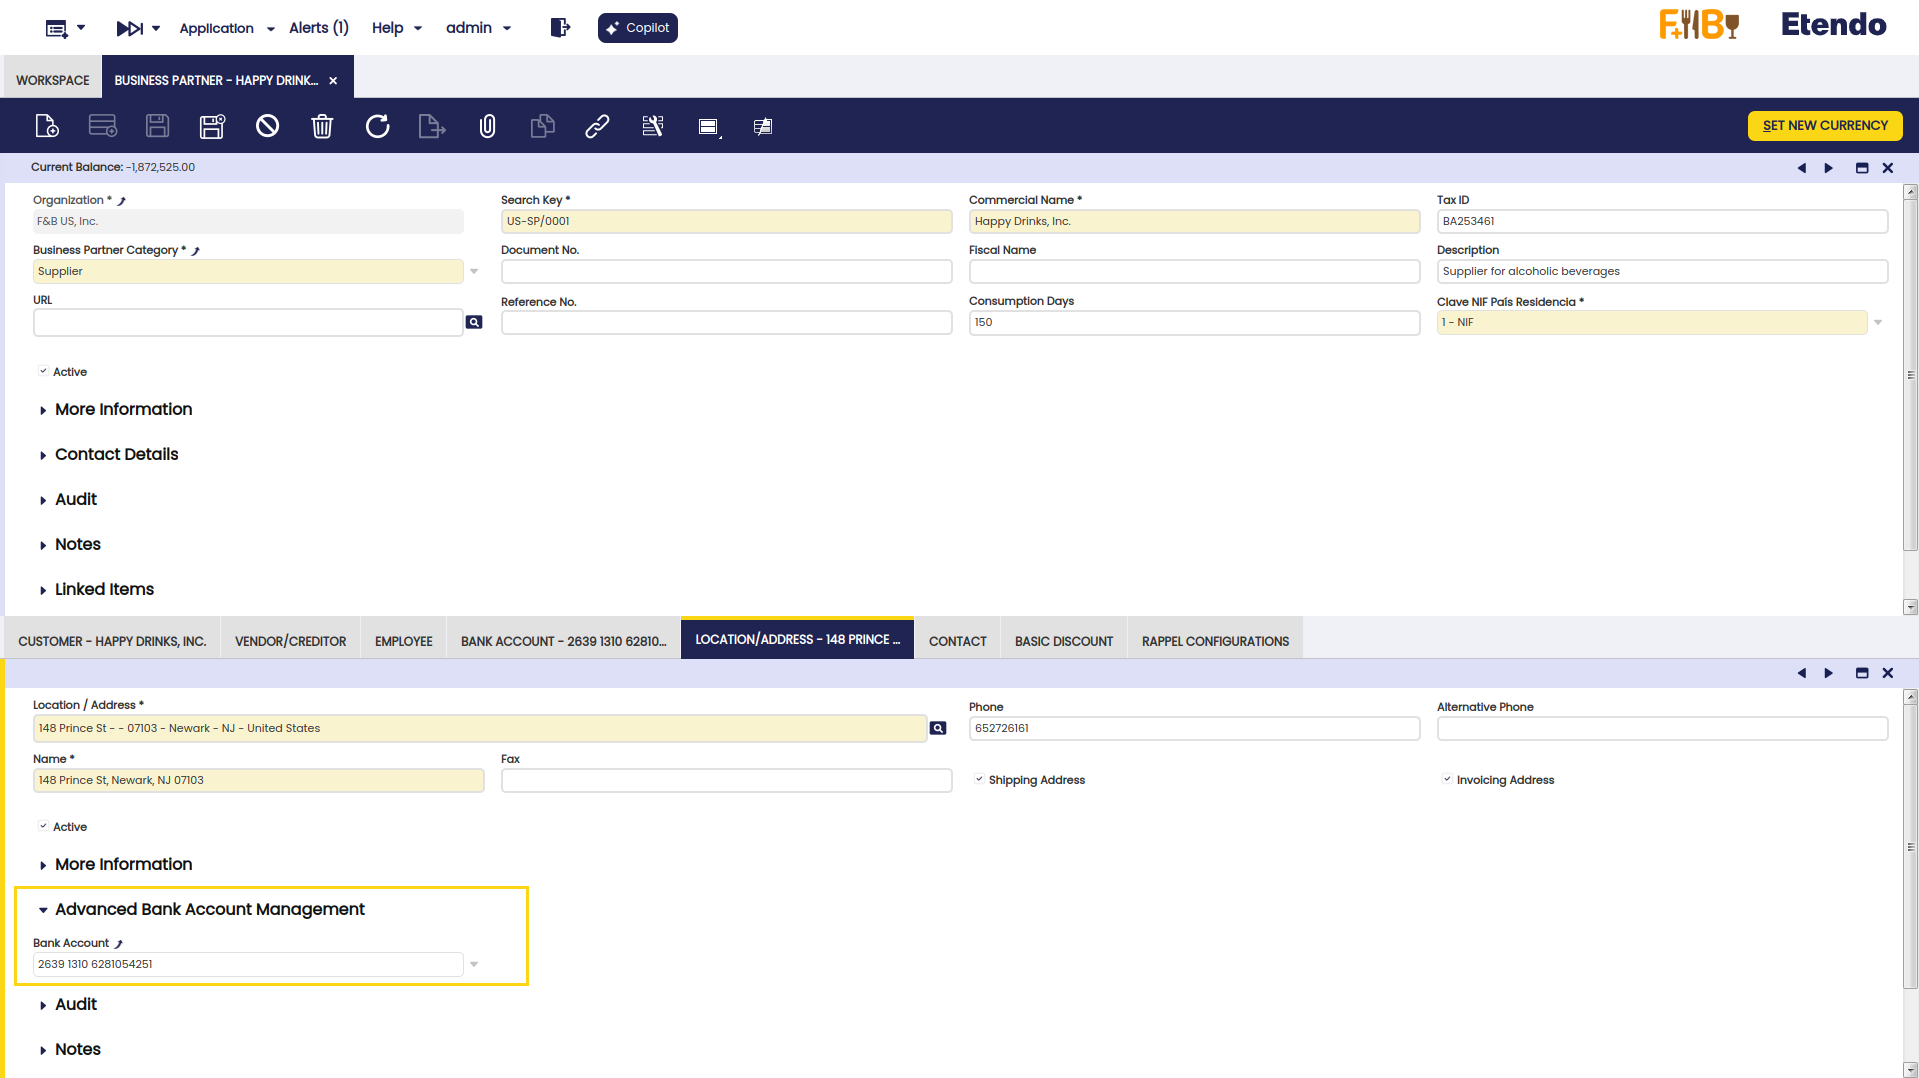
Task: Open Business Partner Category dropdown arrow
Action: click(x=474, y=271)
